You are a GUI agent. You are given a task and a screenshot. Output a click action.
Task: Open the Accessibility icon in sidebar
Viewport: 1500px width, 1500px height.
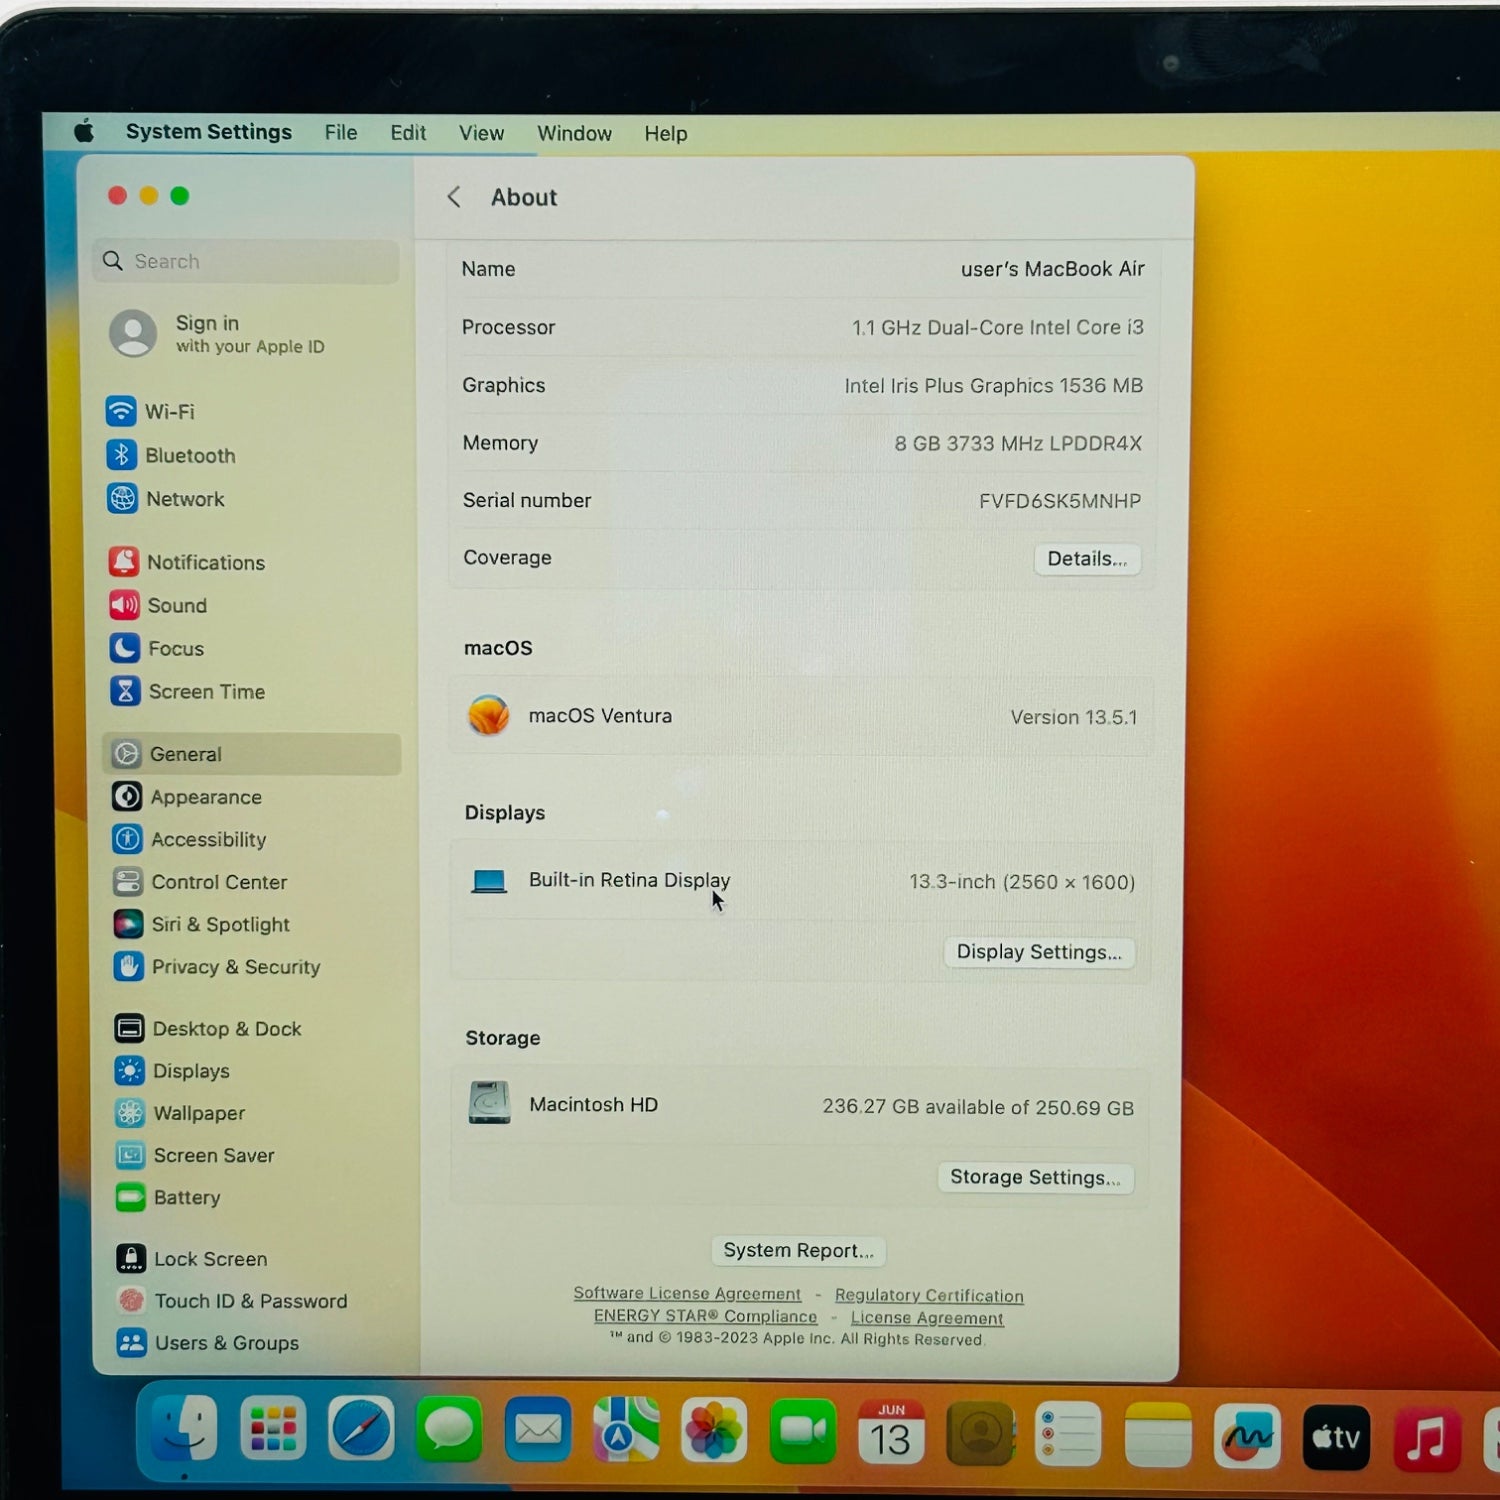[128, 839]
